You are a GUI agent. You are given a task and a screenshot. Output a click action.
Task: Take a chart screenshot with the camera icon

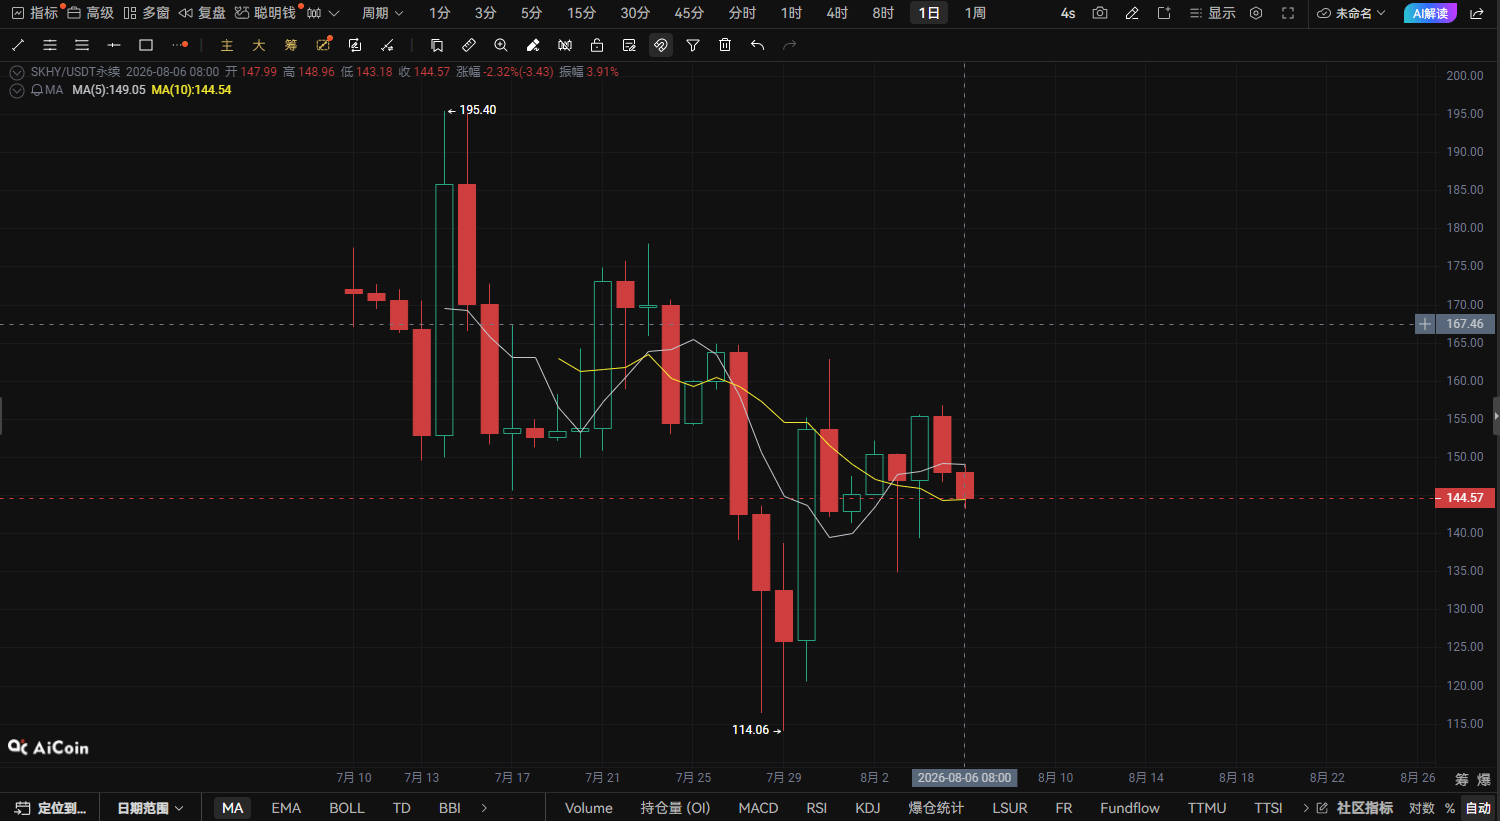tap(1100, 13)
